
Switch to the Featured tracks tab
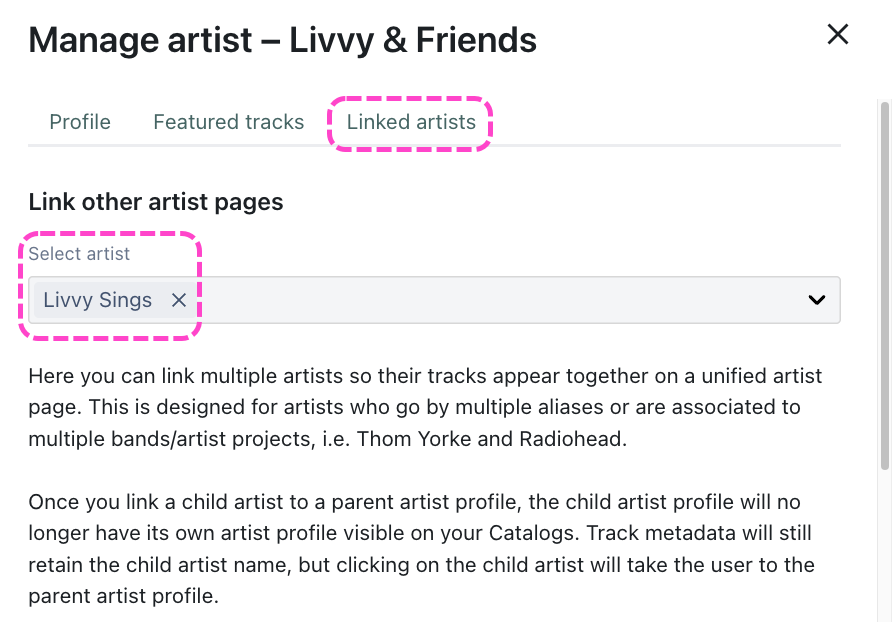(x=228, y=122)
